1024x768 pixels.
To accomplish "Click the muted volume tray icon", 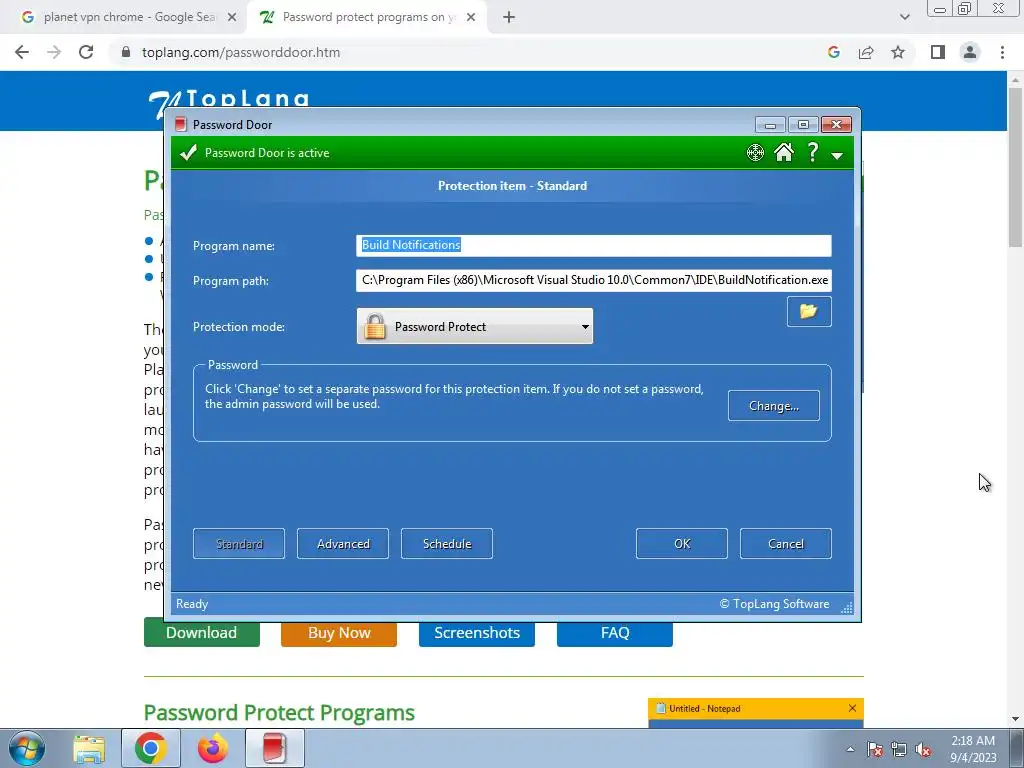I will pos(923,749).
